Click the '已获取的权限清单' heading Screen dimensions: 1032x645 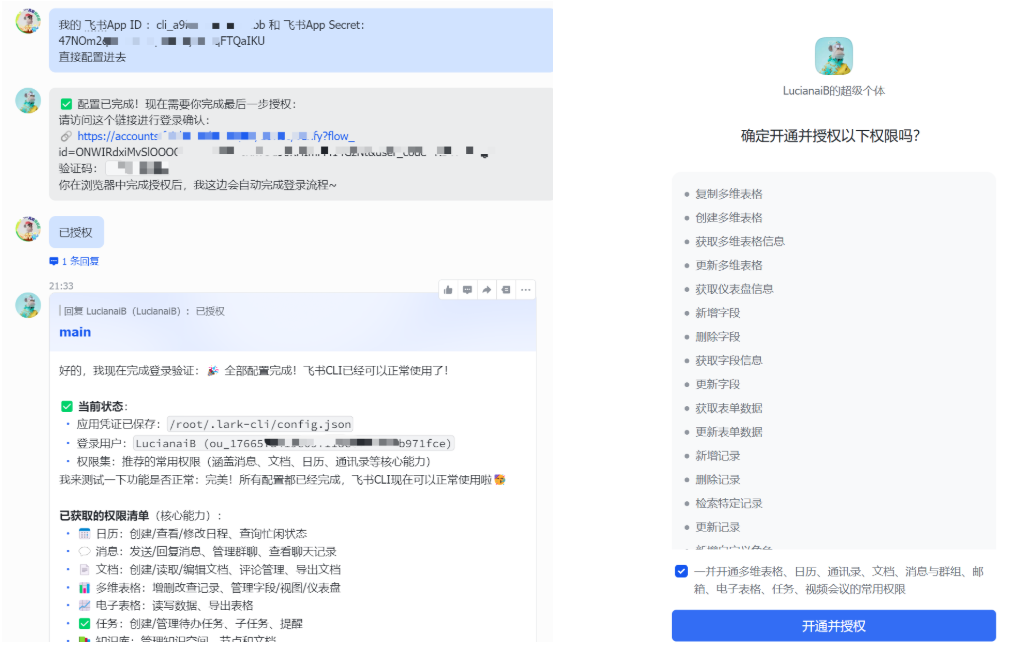coord(104,516)
